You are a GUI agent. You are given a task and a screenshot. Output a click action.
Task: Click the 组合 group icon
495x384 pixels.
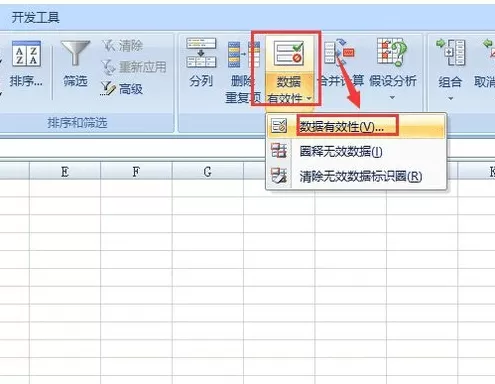click(450, 52)
